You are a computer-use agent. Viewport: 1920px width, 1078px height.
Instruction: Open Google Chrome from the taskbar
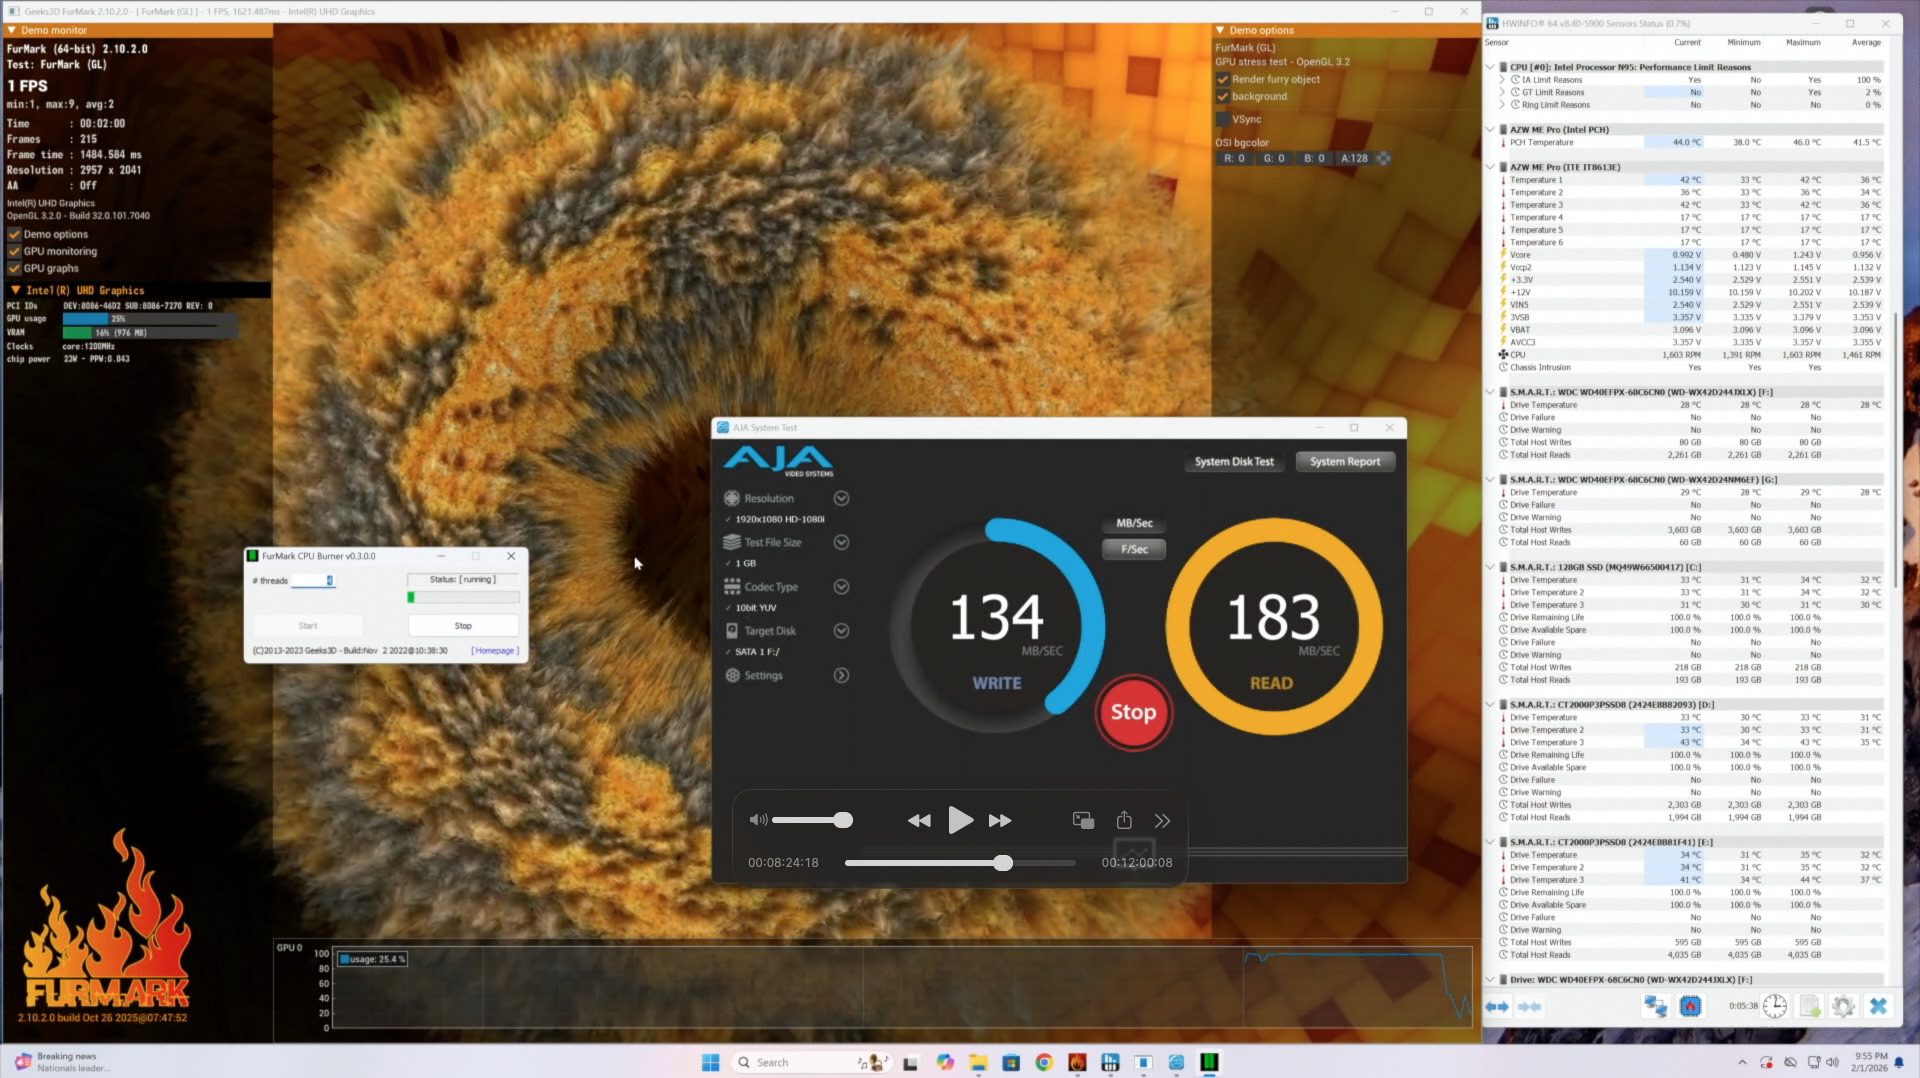coord(1044,1062)
